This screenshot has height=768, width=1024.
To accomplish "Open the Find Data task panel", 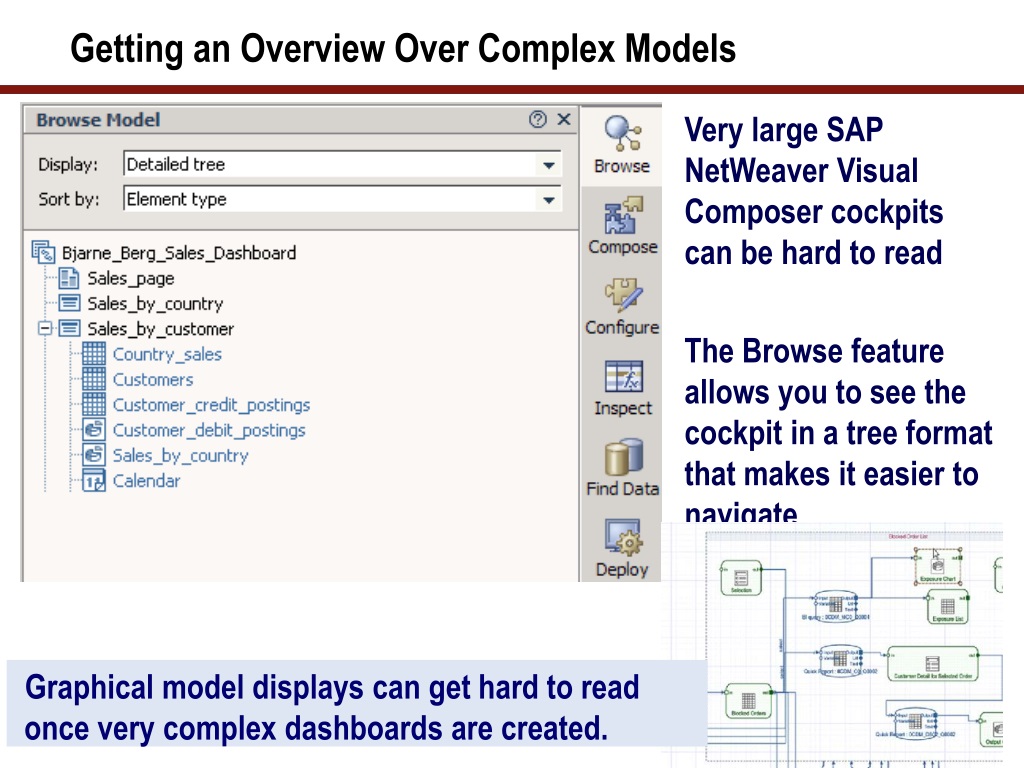I will click(x=622, y=468).
